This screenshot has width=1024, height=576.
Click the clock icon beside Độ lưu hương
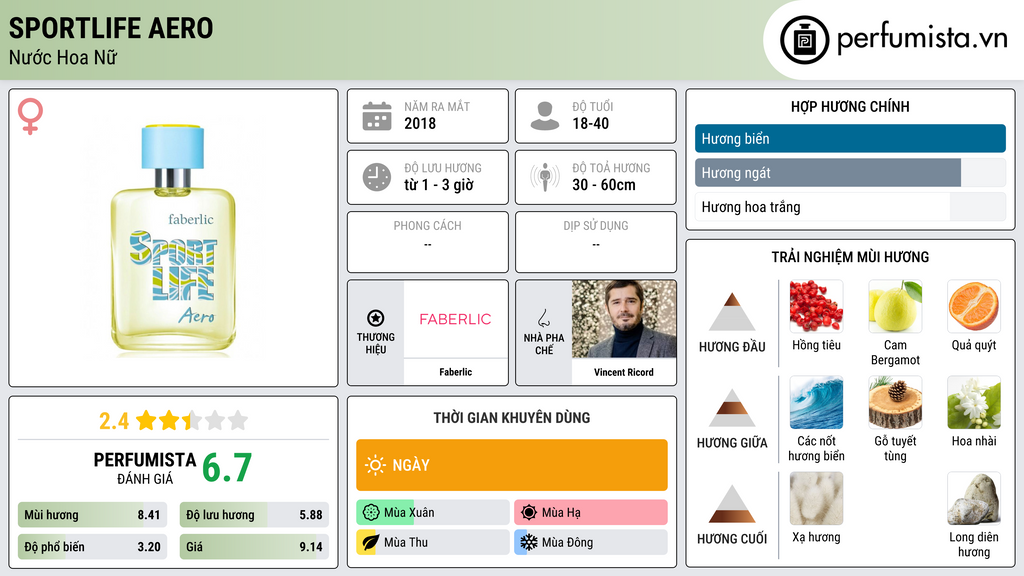tap(377, 177)
